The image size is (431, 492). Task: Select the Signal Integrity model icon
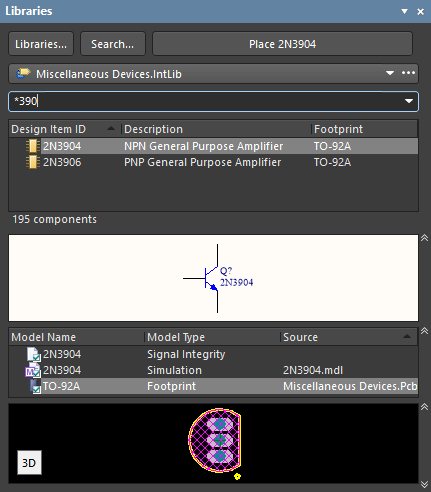(34, 354)
